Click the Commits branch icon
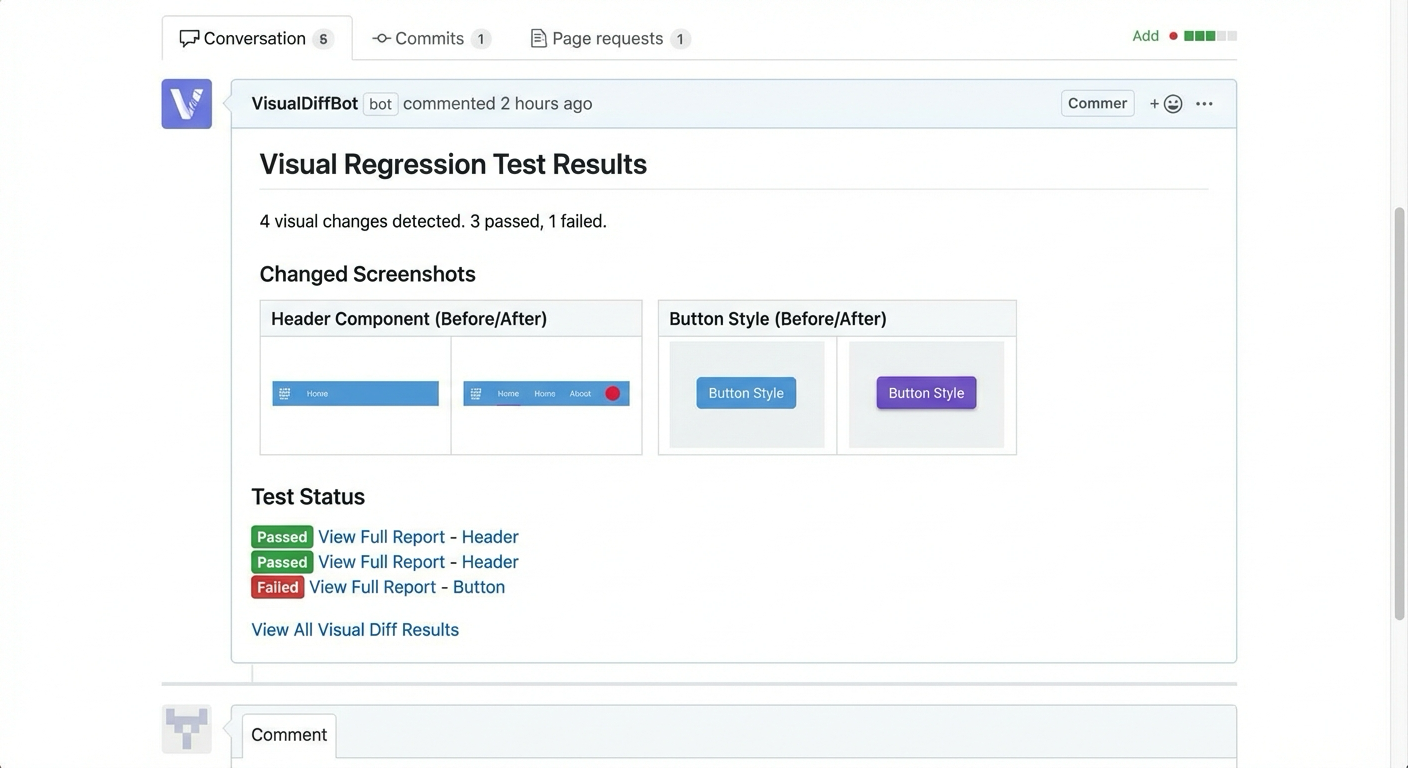Image resolution: width=1408 pixels, height=768 pixels. [x=380, y=37]
